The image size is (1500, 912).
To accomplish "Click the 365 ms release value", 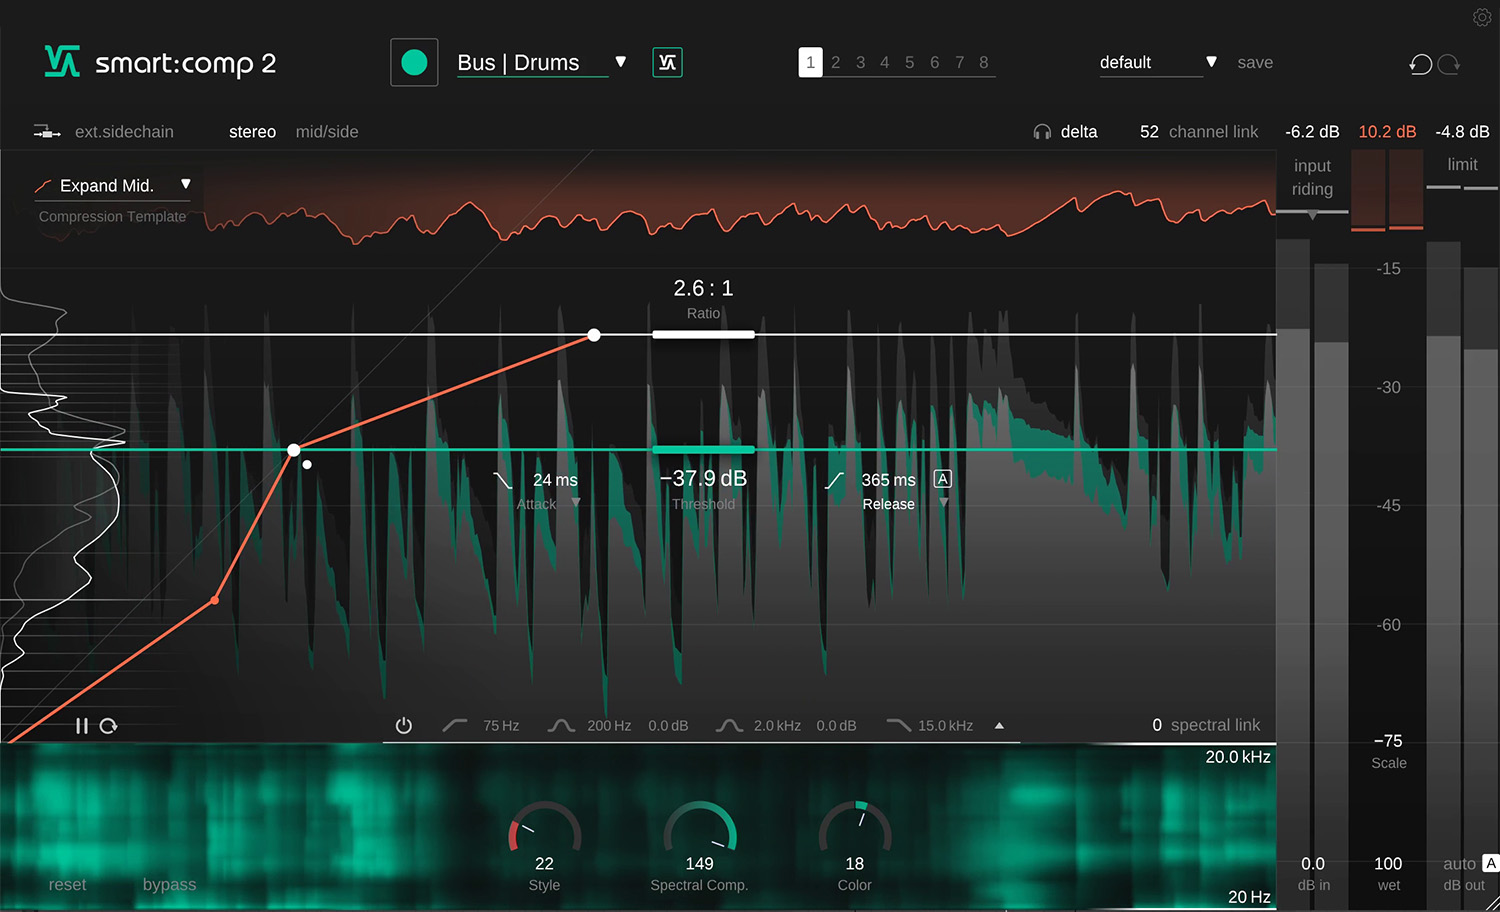I will click(889, 480).
